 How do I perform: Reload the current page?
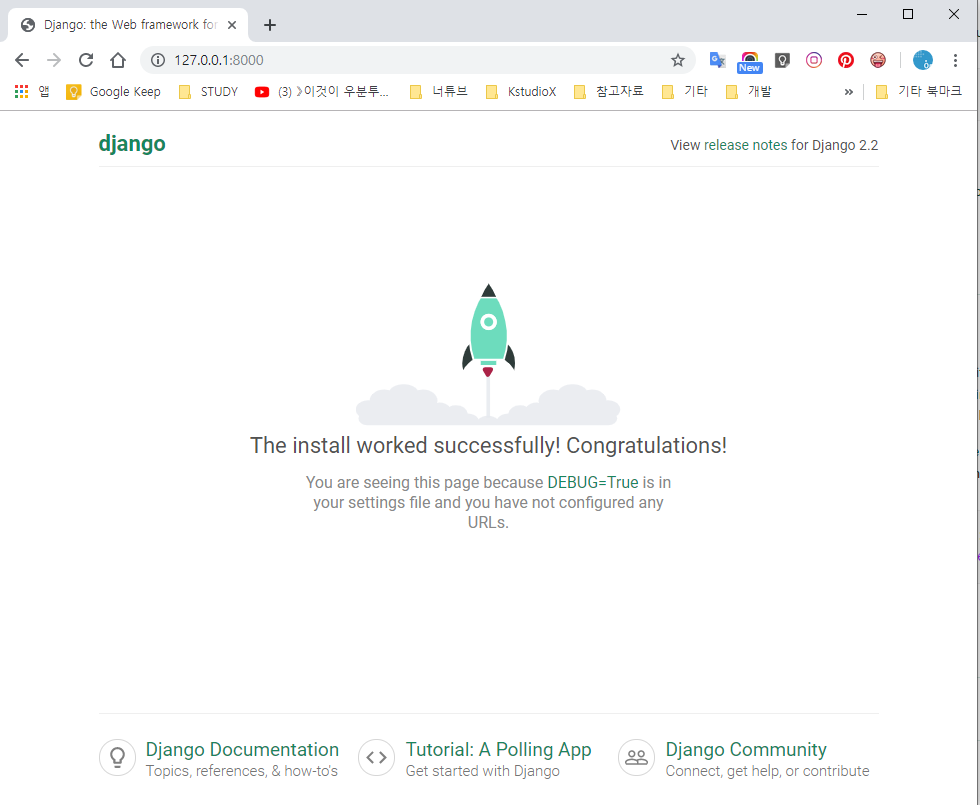coord(86,60)
